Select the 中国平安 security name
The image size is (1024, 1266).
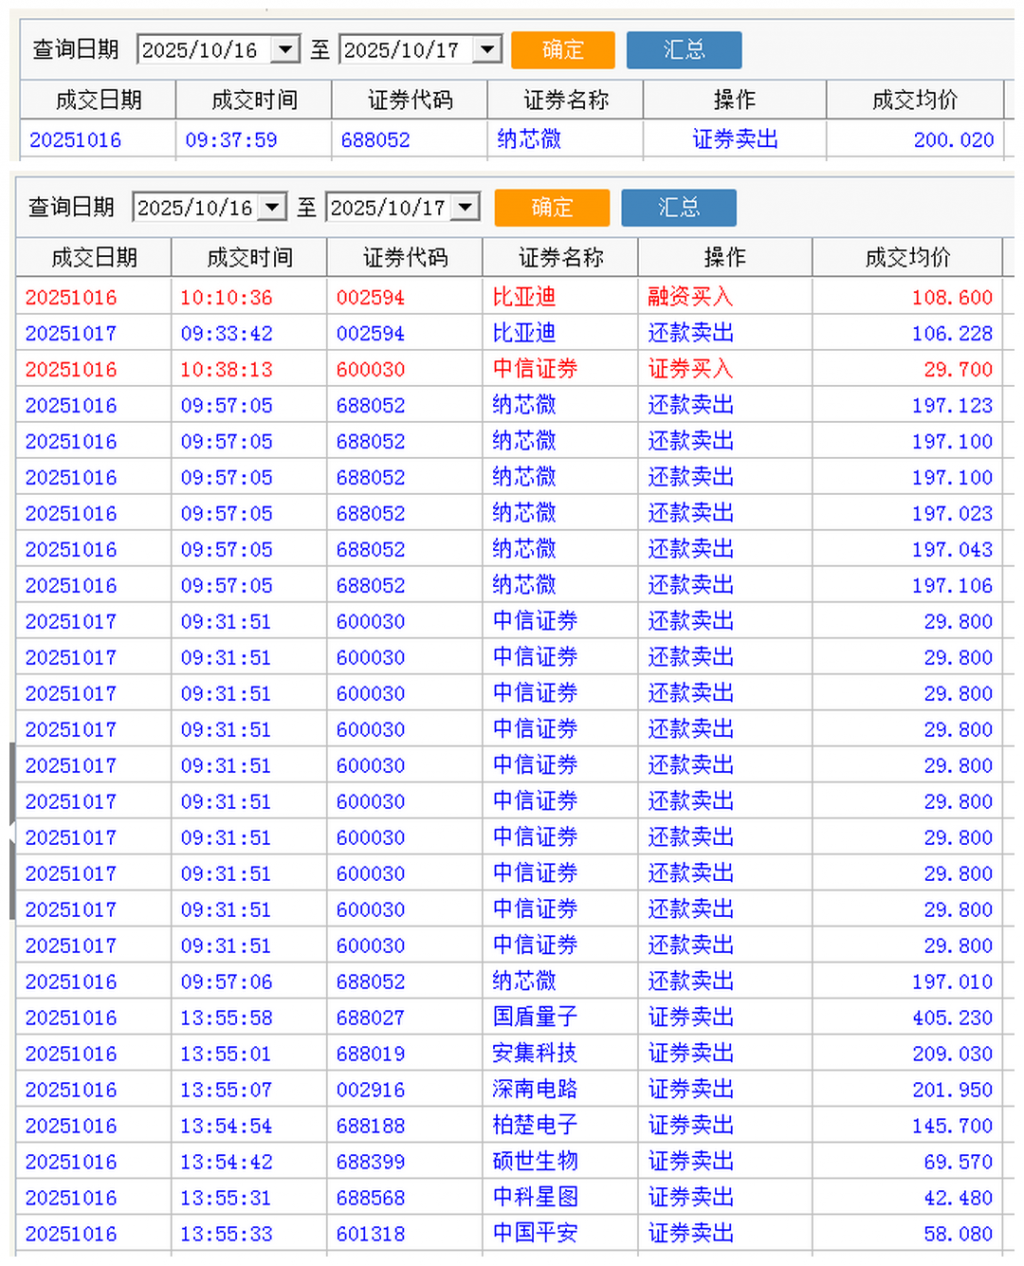click(535, 1233)
